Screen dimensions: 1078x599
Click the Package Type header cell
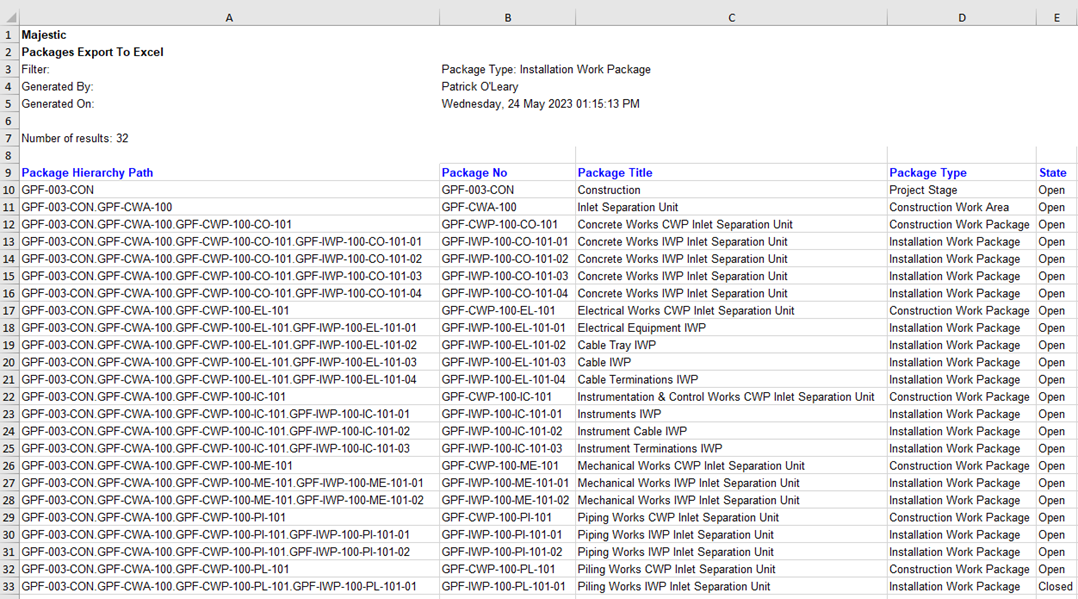pyautogui.click(x=962, y=173)
